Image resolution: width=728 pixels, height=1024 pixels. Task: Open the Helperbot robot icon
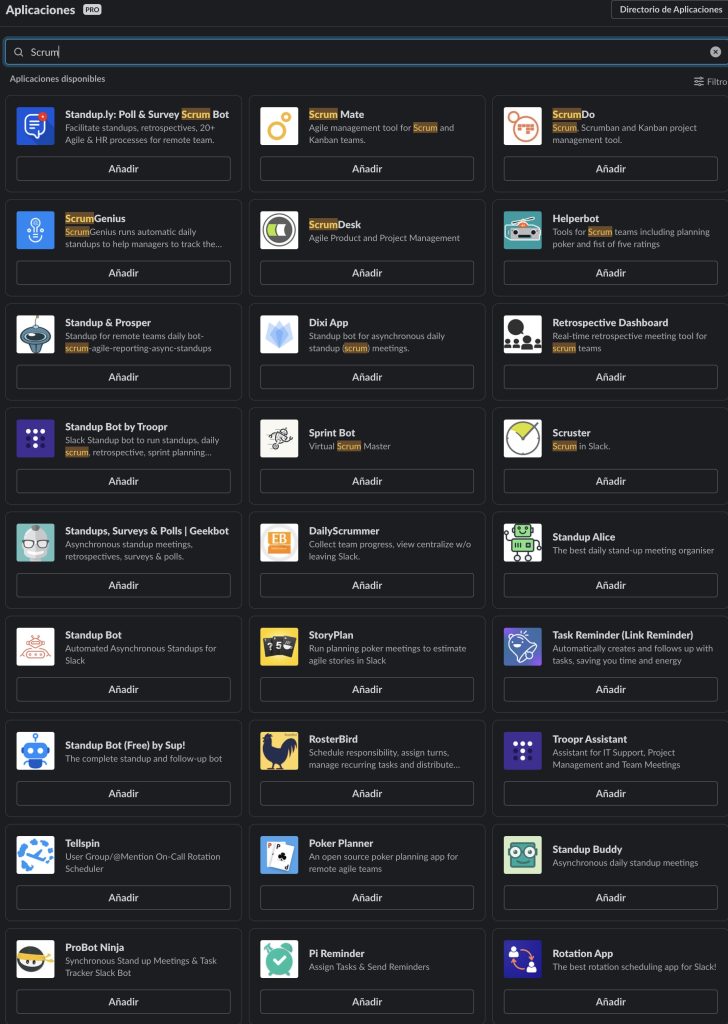click(x=522, y=230)
